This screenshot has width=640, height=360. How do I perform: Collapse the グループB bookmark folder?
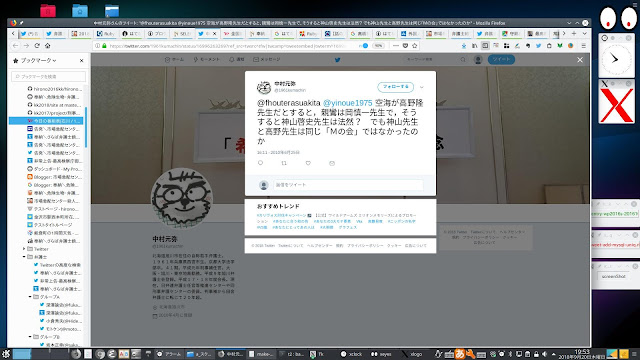pyautogui.click(x=30, y=337)
